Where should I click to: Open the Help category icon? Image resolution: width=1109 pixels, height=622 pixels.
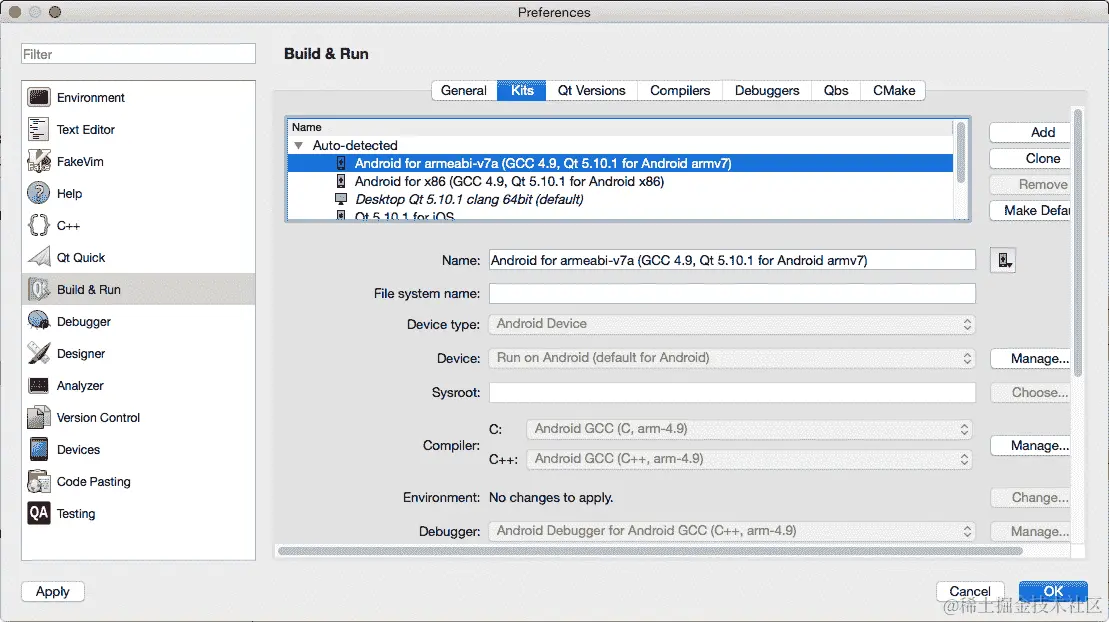(38, 192)
